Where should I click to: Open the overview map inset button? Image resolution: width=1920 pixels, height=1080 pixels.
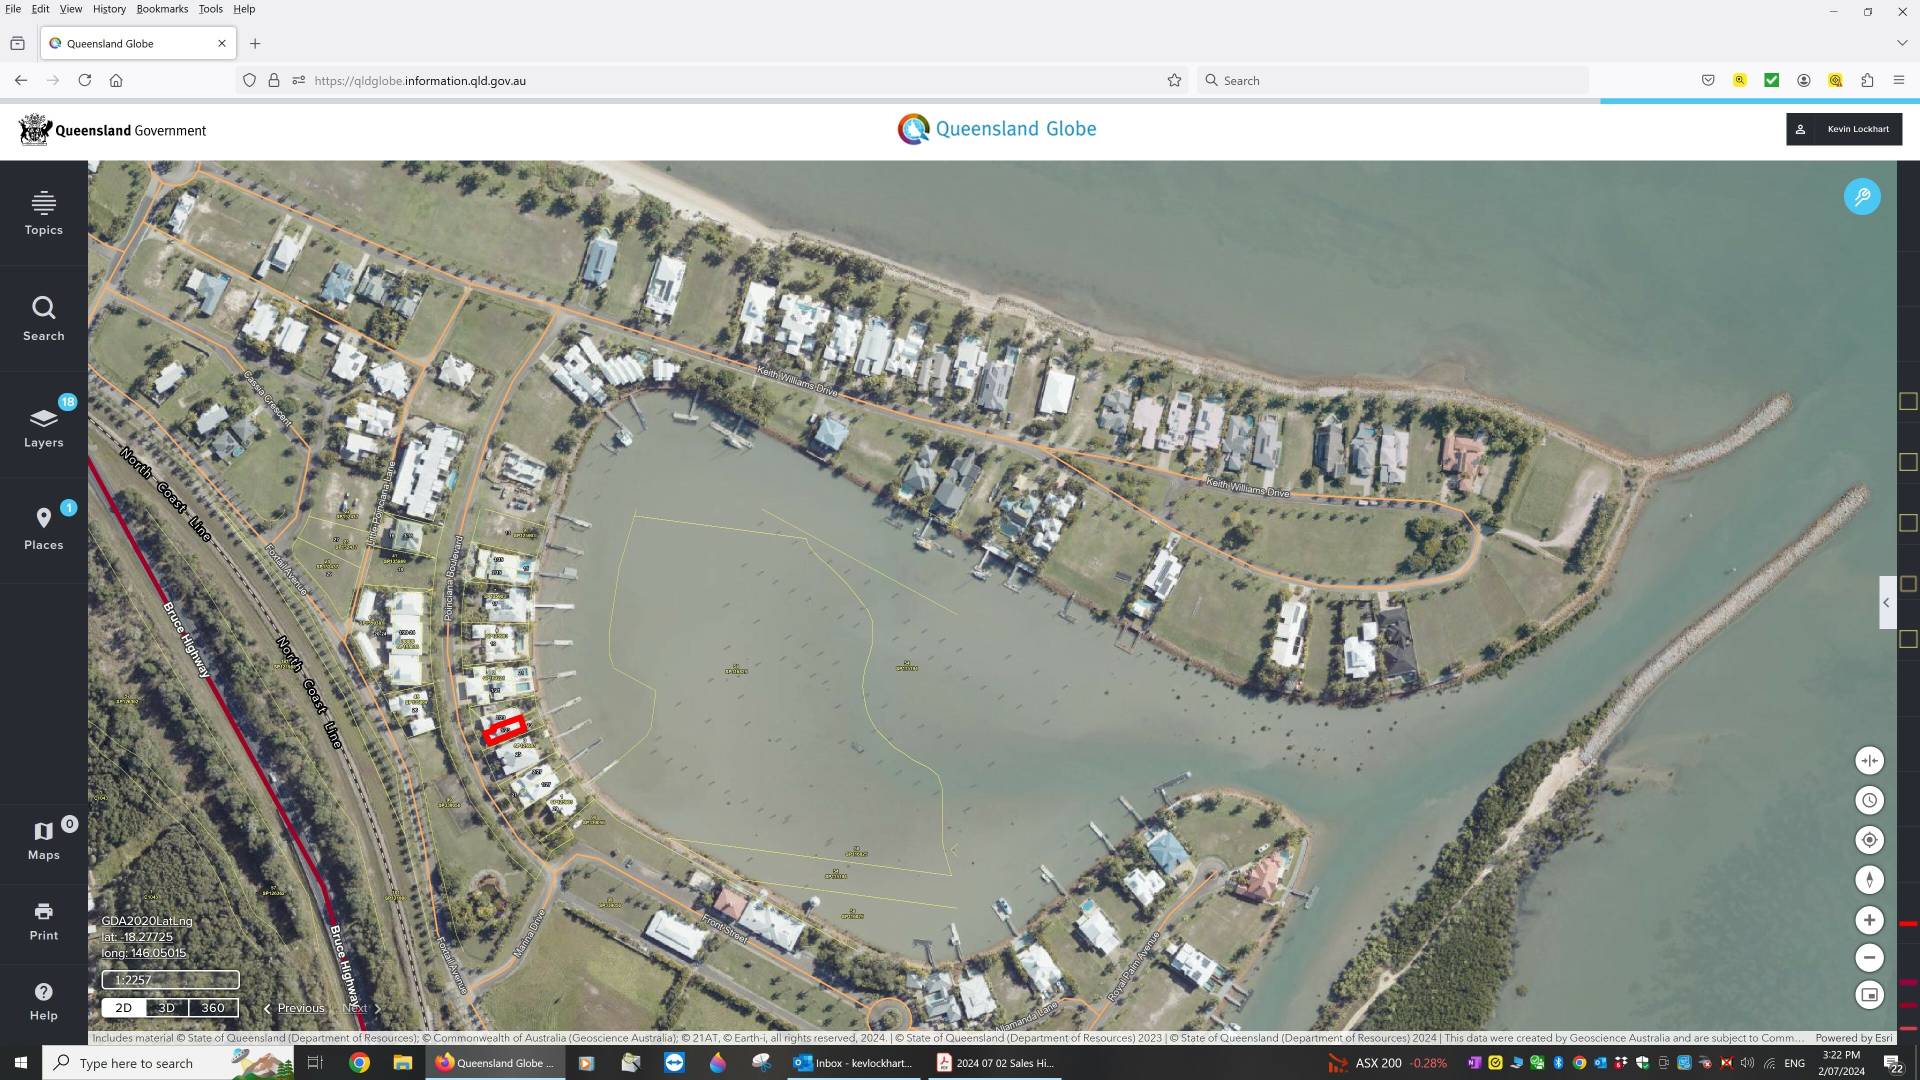coord(1868,995)
